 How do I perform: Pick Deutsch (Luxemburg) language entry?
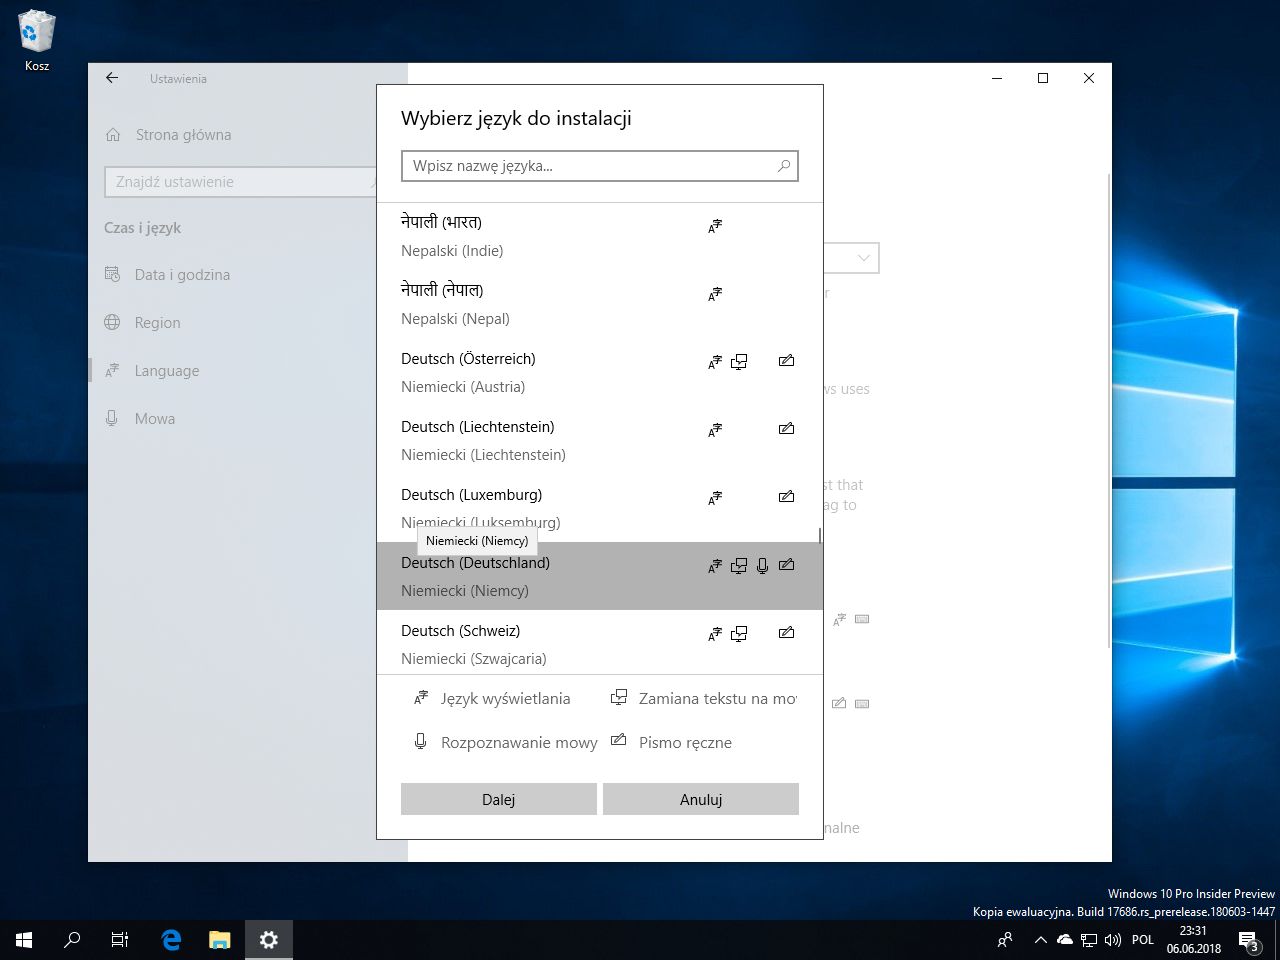point(599,508)
